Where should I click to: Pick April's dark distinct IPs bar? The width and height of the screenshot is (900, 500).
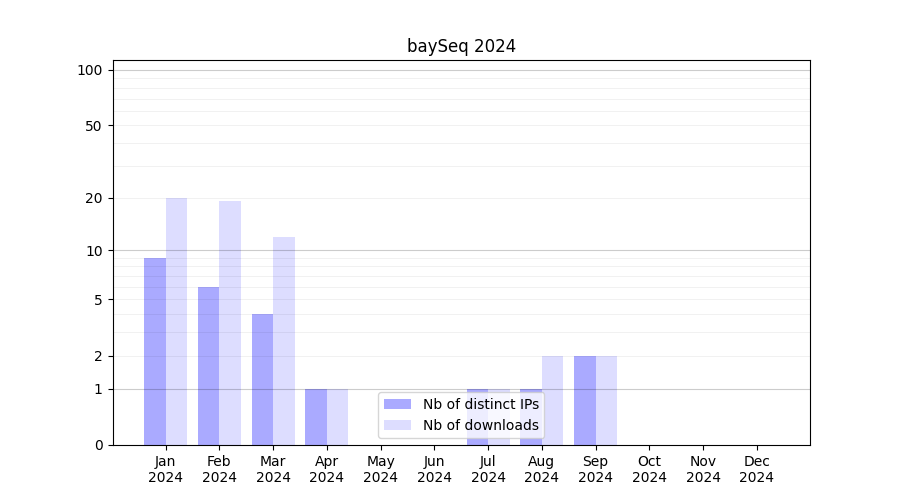[316, 417]
